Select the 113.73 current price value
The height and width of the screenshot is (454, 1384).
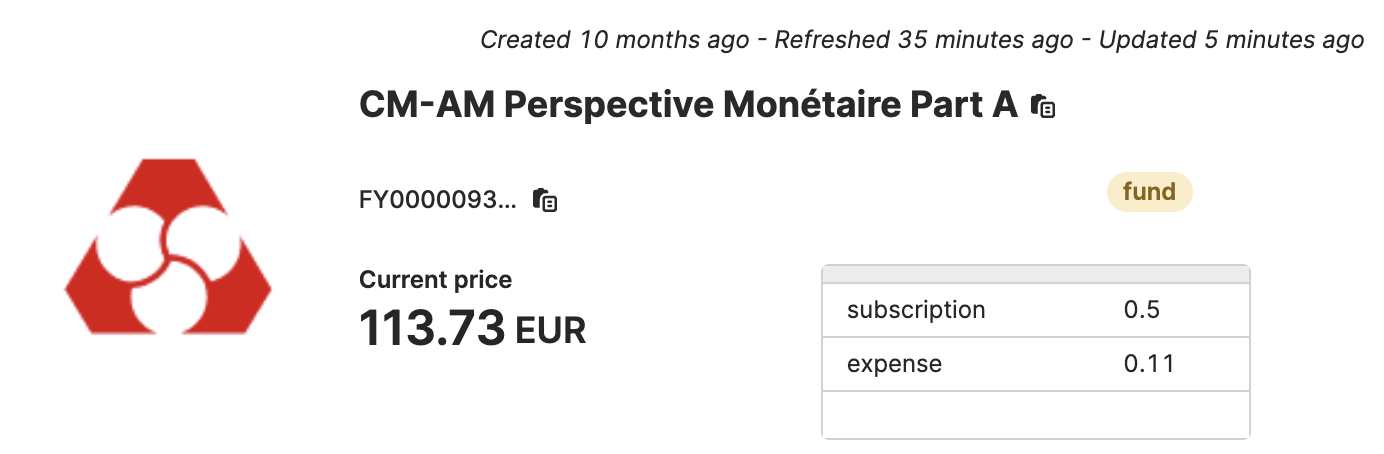pyautogui.click(x=432, y=327)
